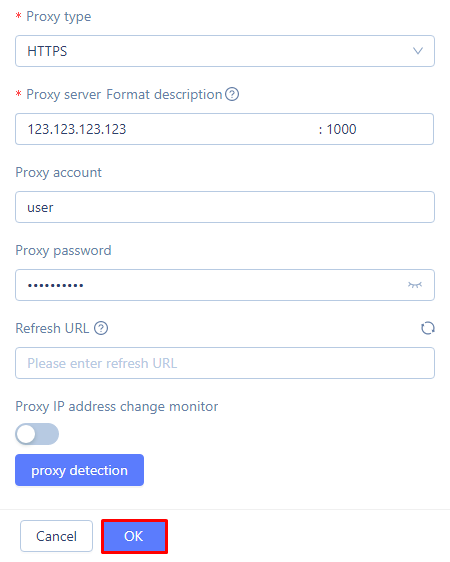Focus the Please enter refresh URL box
The height and width of the screenshot is (562, 450).
225,363
